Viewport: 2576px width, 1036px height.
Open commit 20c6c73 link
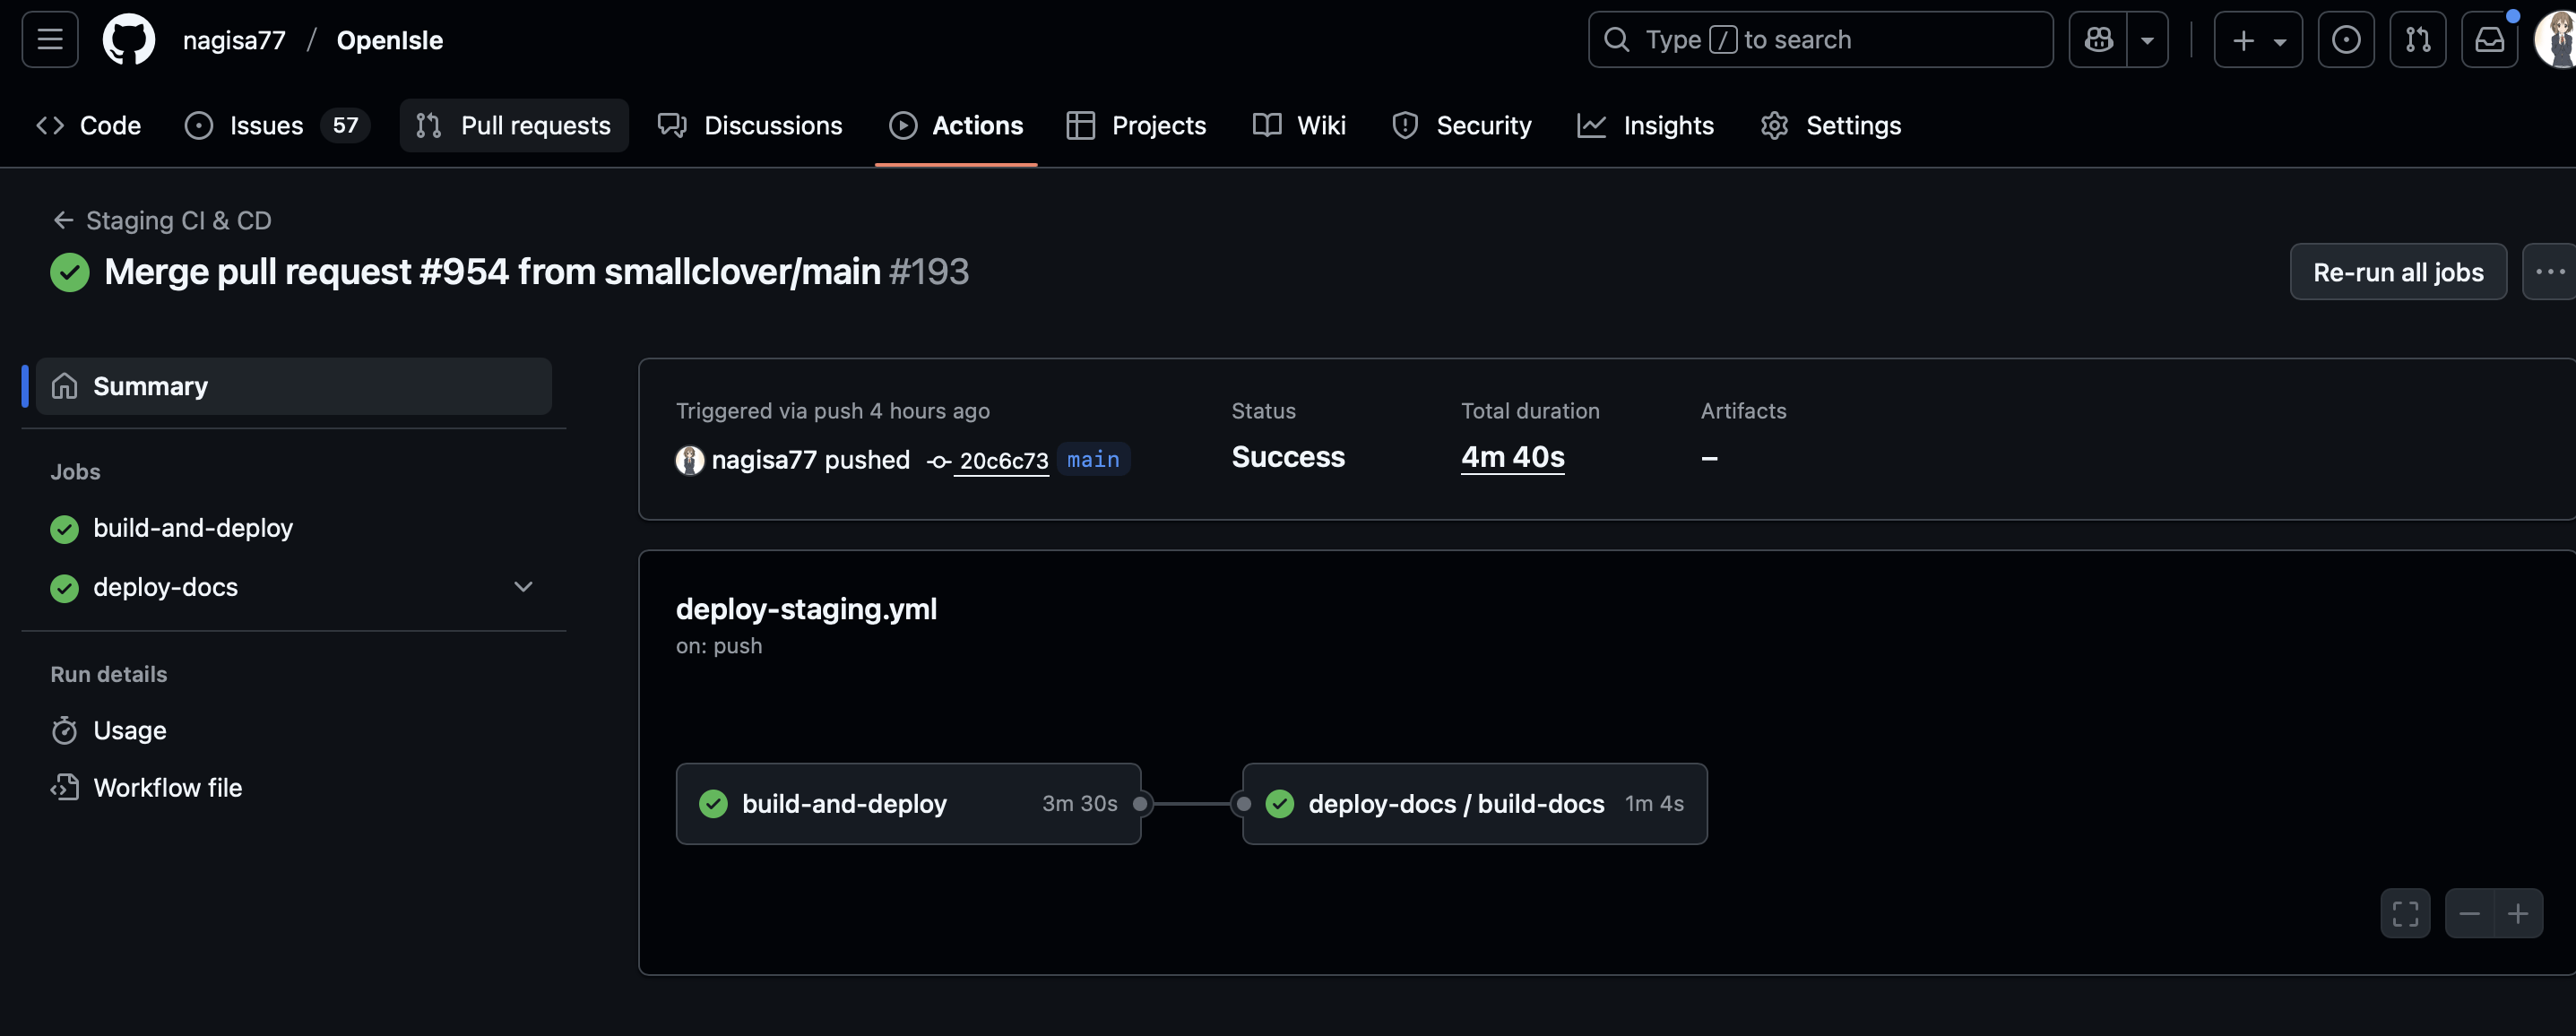pyautogui.click(x=1003, y=461)
